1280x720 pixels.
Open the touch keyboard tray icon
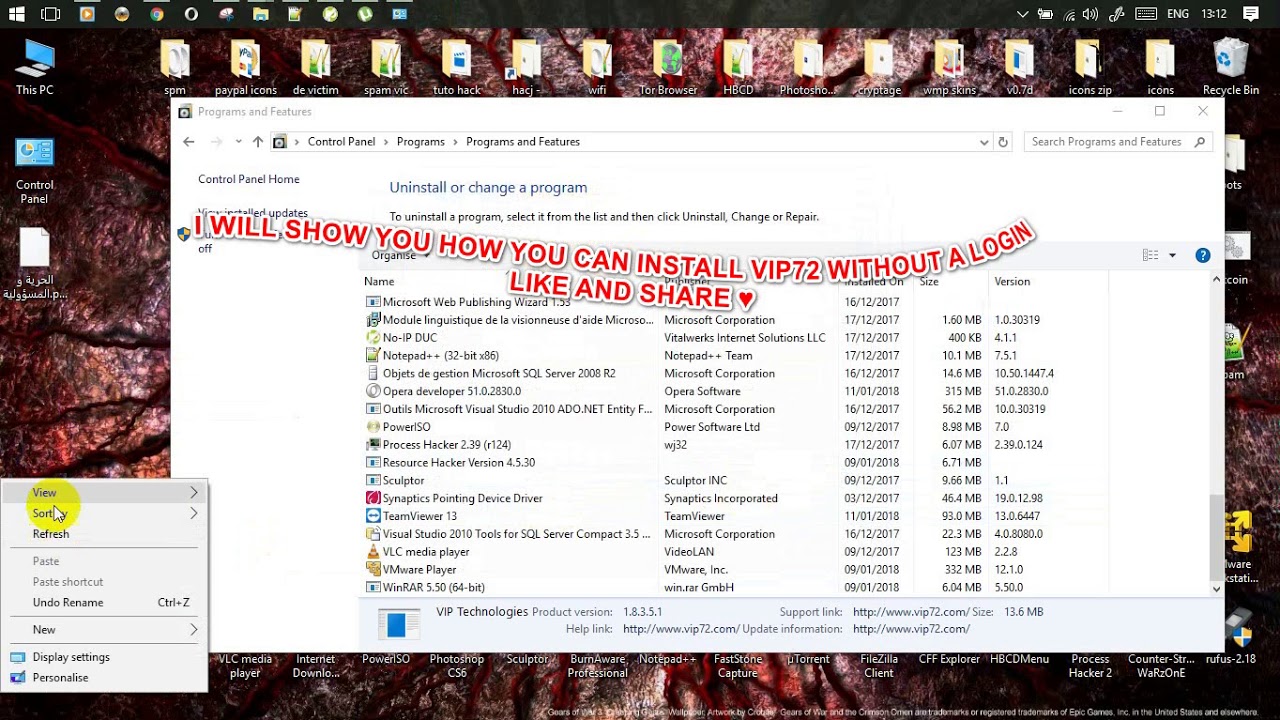[x=1146, y=14]
